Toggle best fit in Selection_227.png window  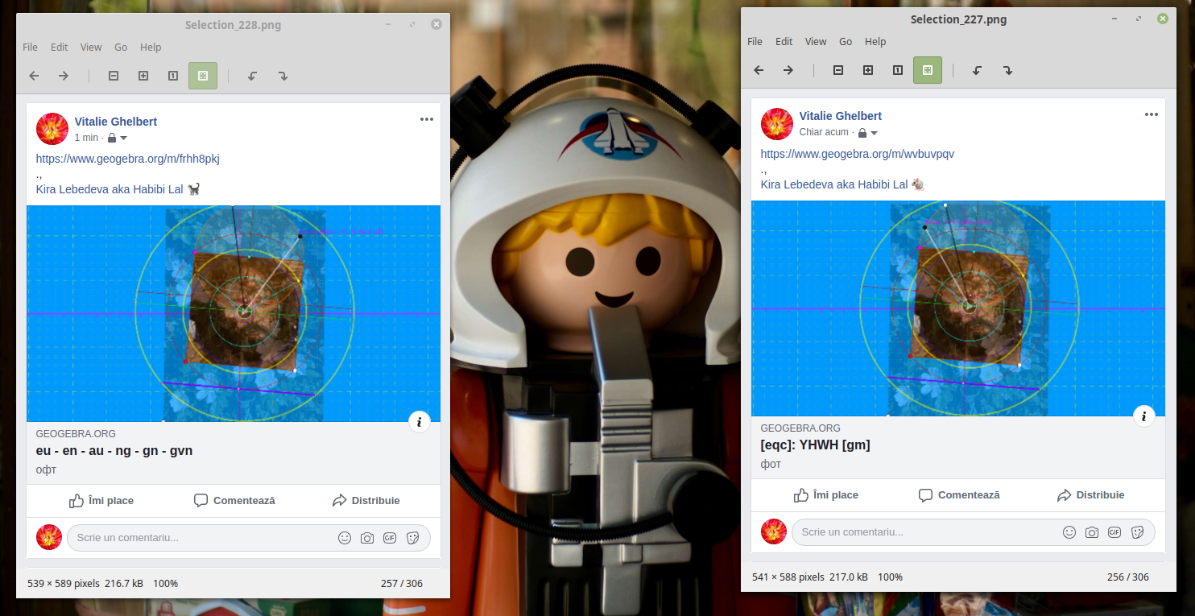pos(927,70)
